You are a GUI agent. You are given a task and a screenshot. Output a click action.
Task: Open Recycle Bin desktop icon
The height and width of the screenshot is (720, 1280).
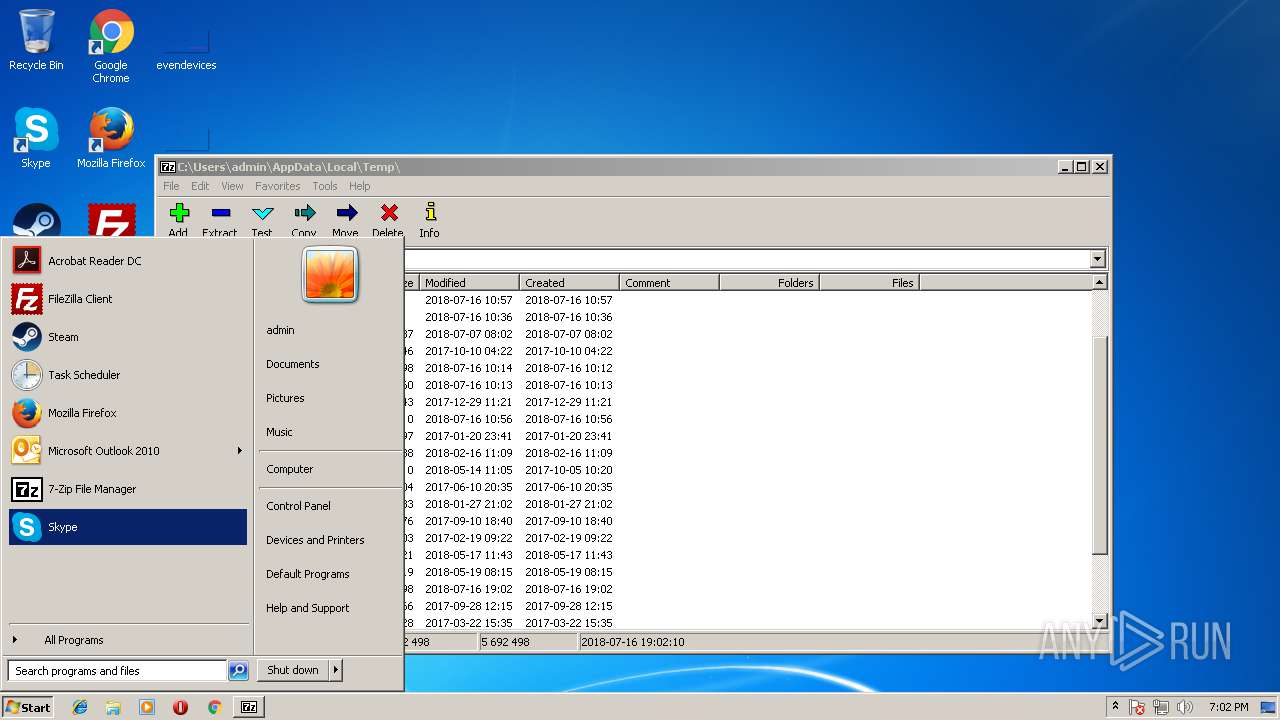click(x=36, y=40)
